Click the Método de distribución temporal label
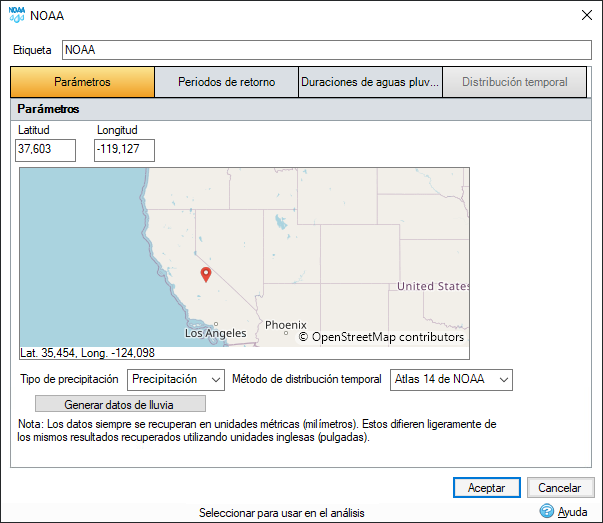Image resolution: width=603 pixels, height=523 pixels. (306, 379)
